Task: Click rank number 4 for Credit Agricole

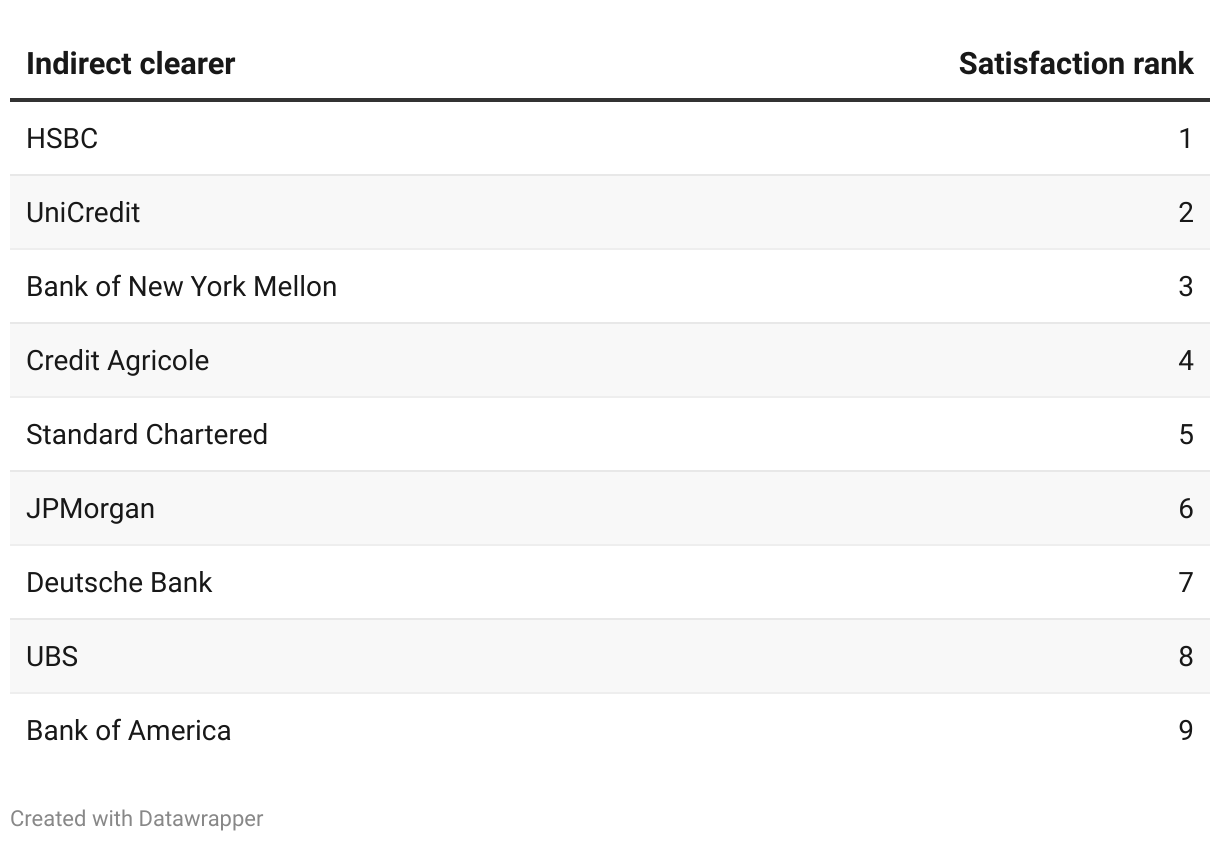Action: pyautogui.click(x=1185, y=360)
